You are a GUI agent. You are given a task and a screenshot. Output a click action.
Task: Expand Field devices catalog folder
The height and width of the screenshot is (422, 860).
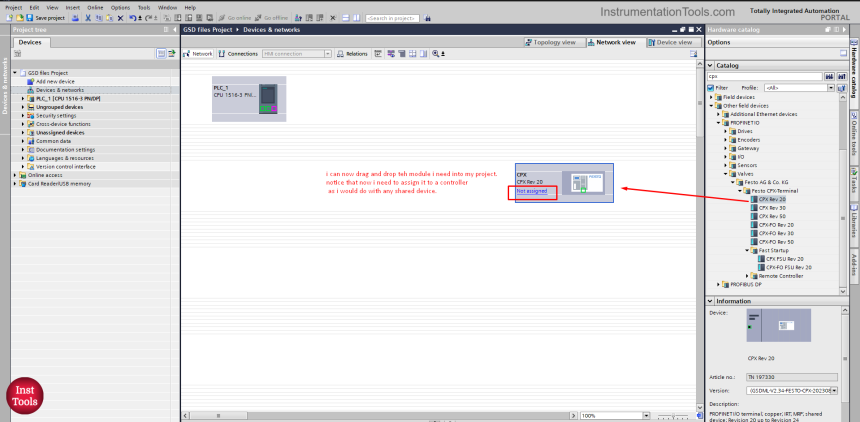(711, 97)
